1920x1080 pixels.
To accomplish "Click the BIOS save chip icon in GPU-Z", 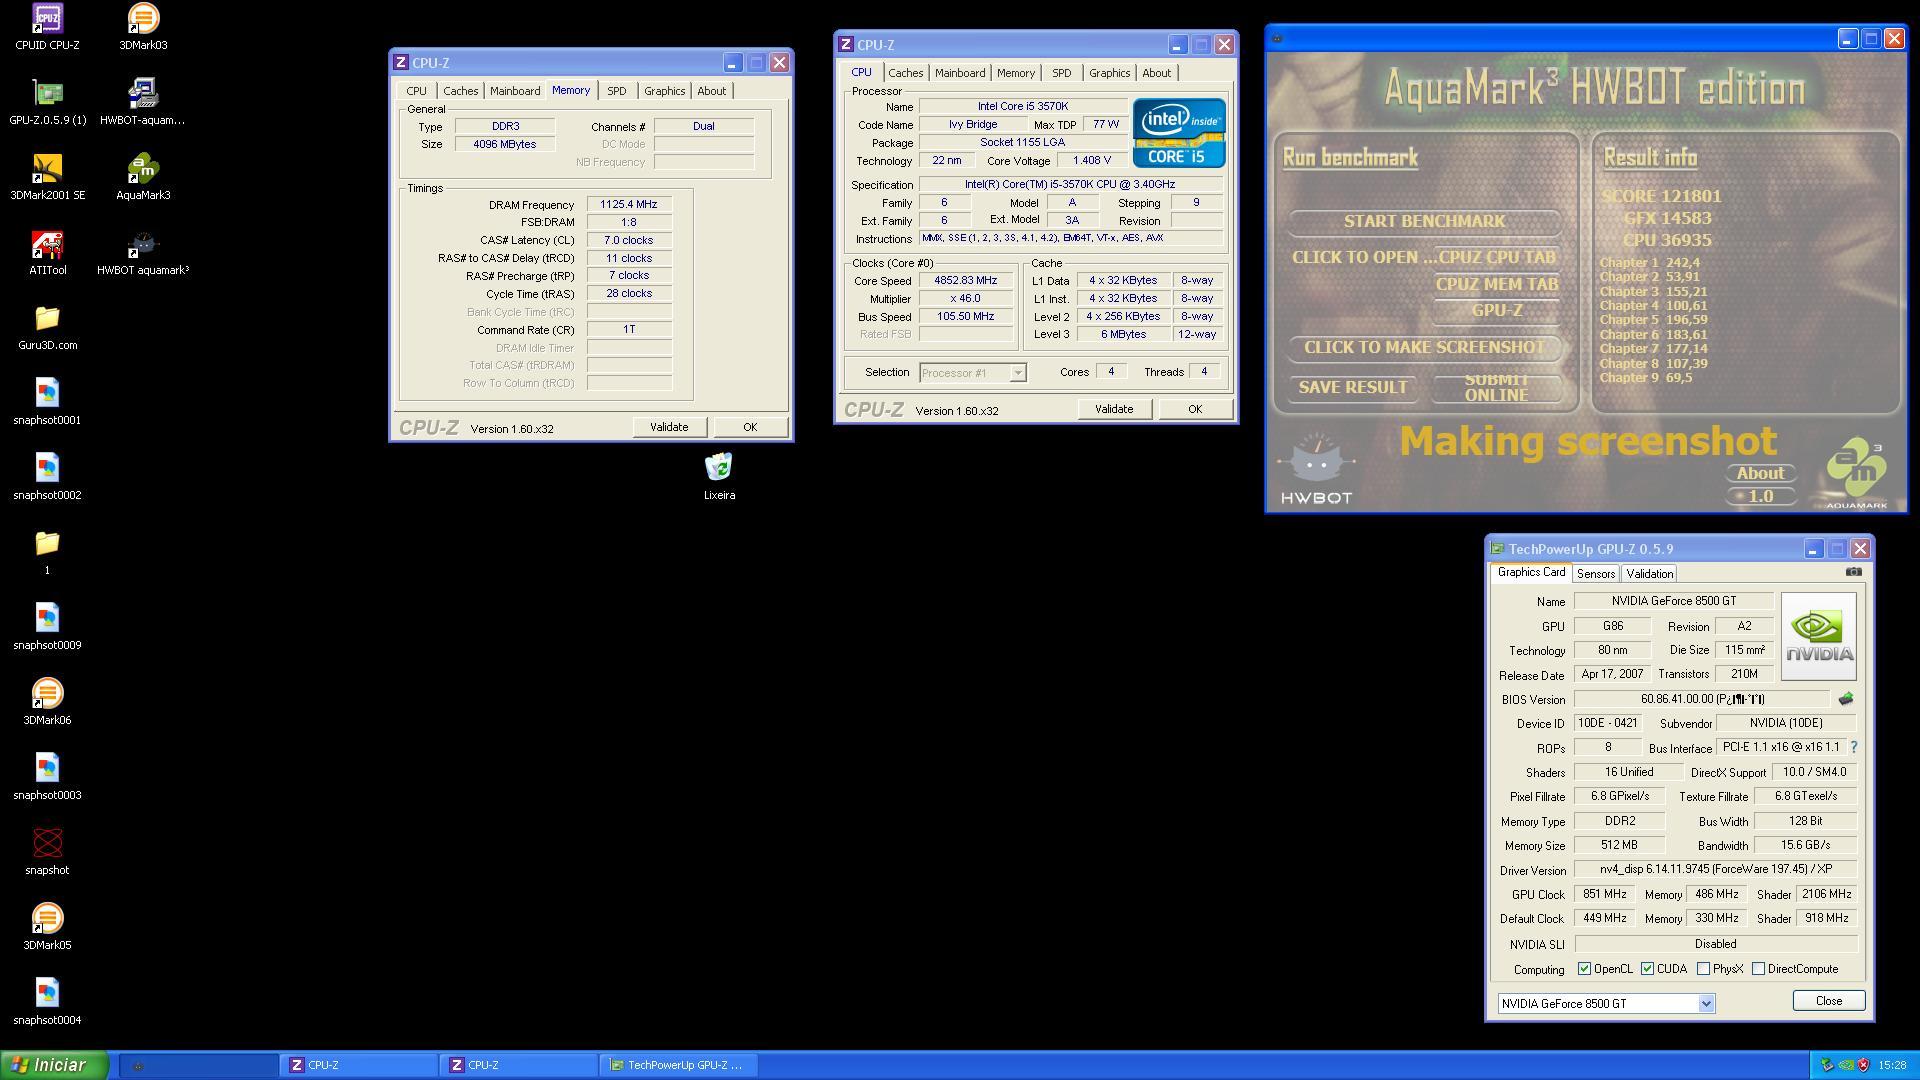I will 1845,699.
